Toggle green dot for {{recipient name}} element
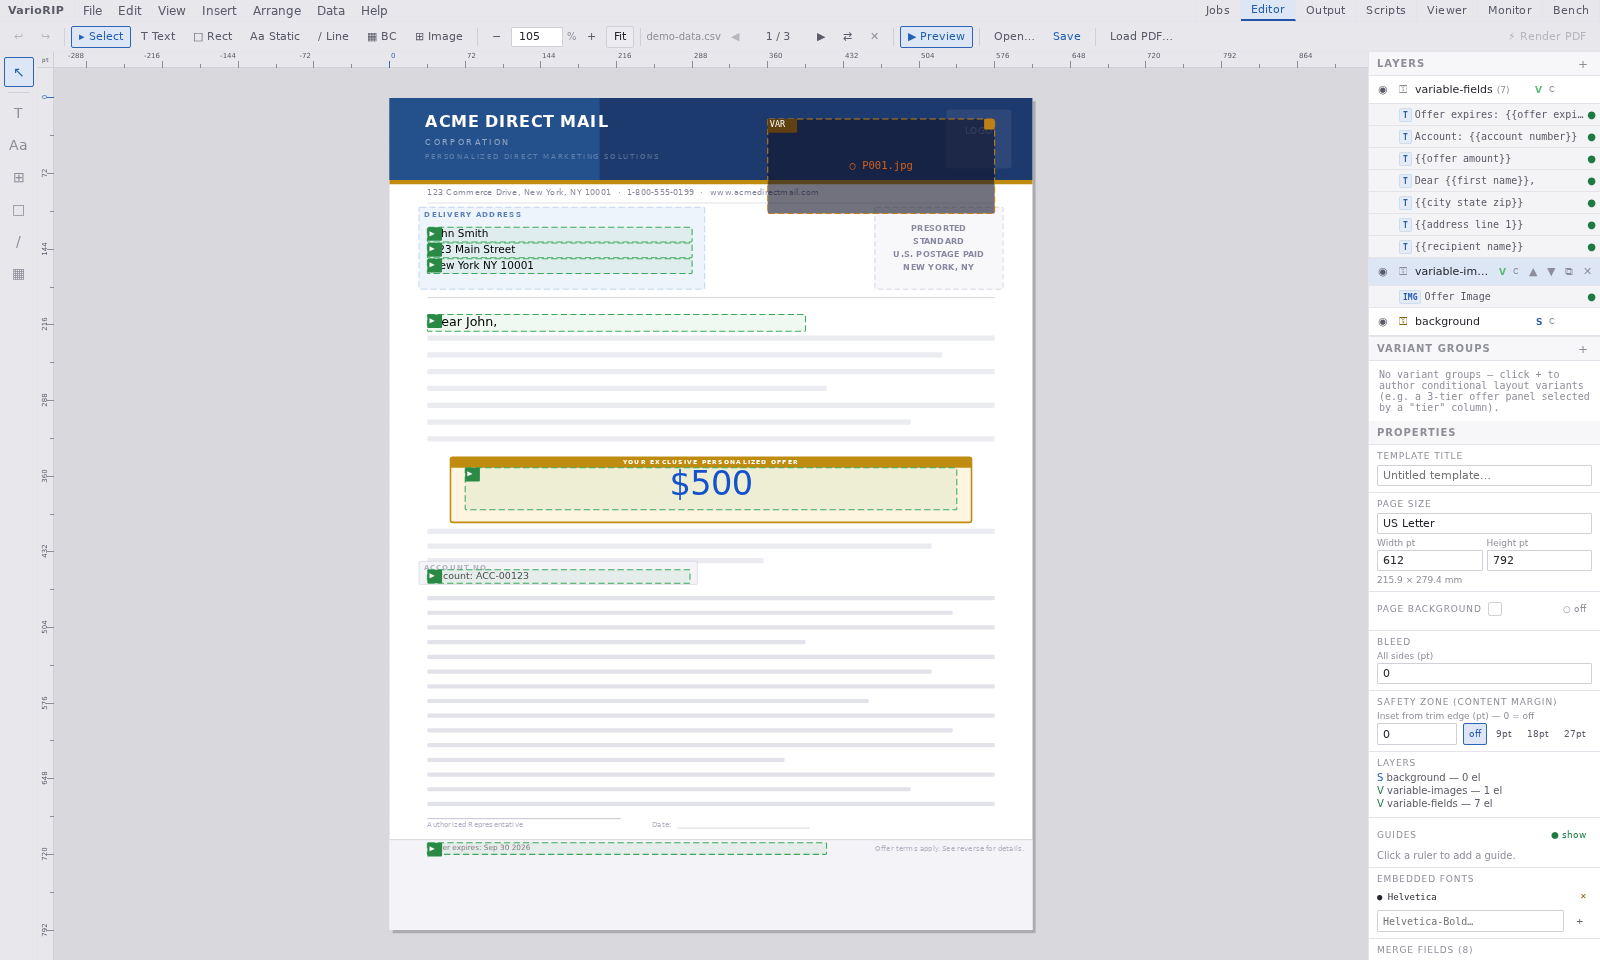This screenshot has height=960, width=1600. (1591, 247)
